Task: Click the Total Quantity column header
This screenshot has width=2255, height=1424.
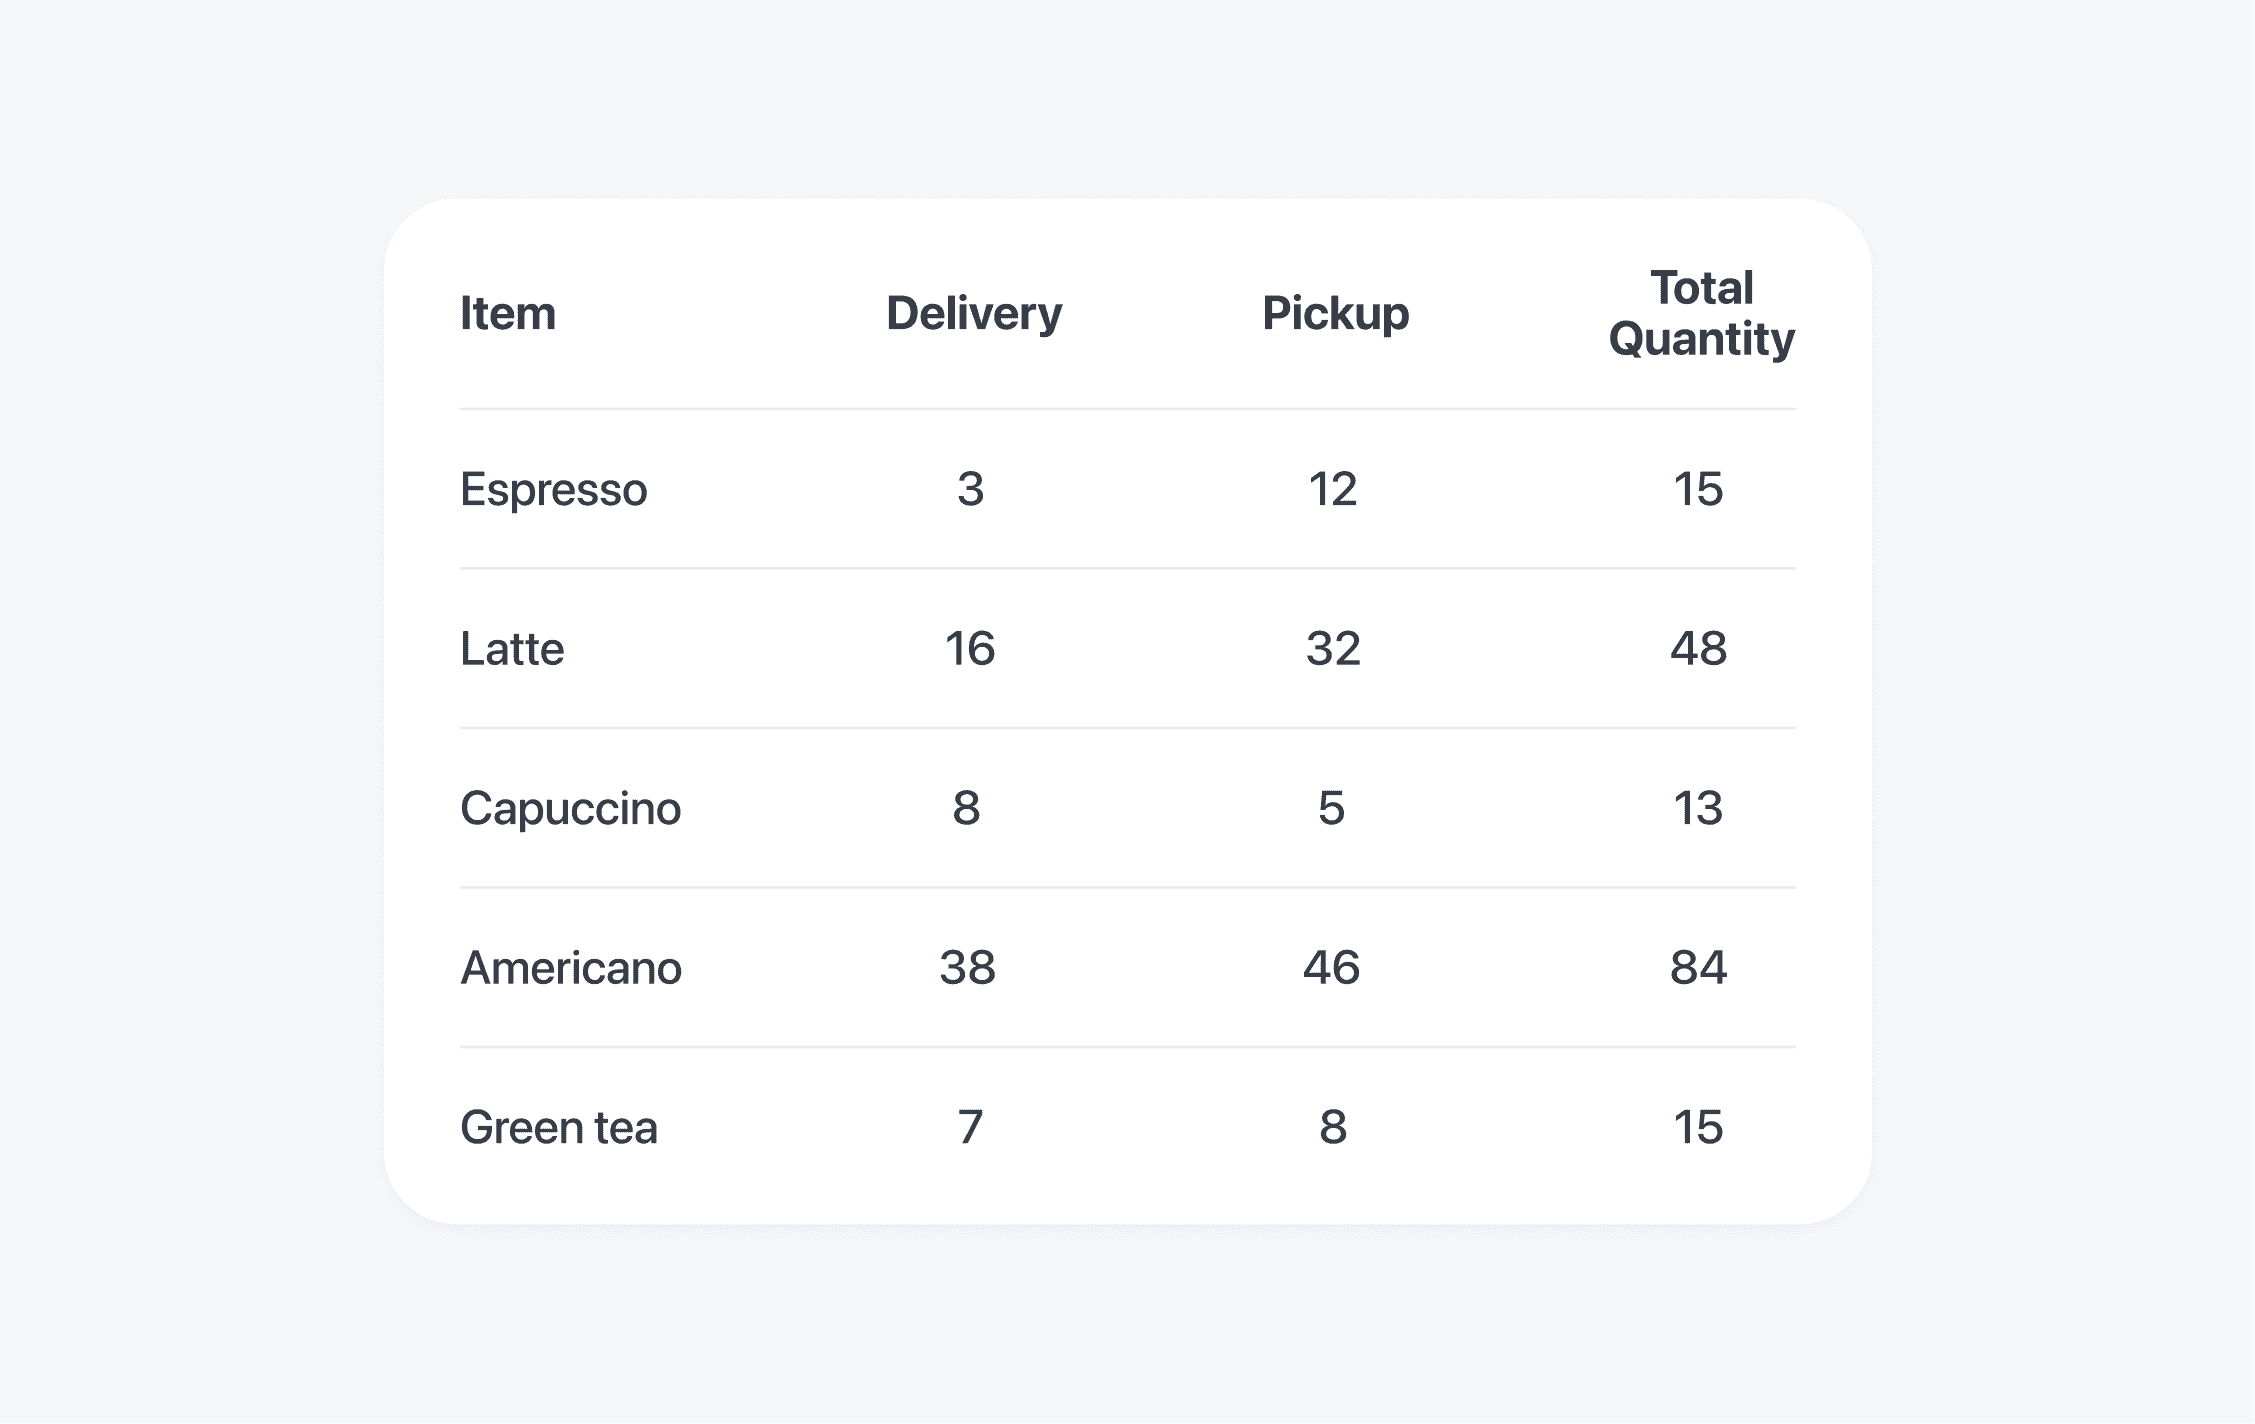Action: click(1700, 313)
